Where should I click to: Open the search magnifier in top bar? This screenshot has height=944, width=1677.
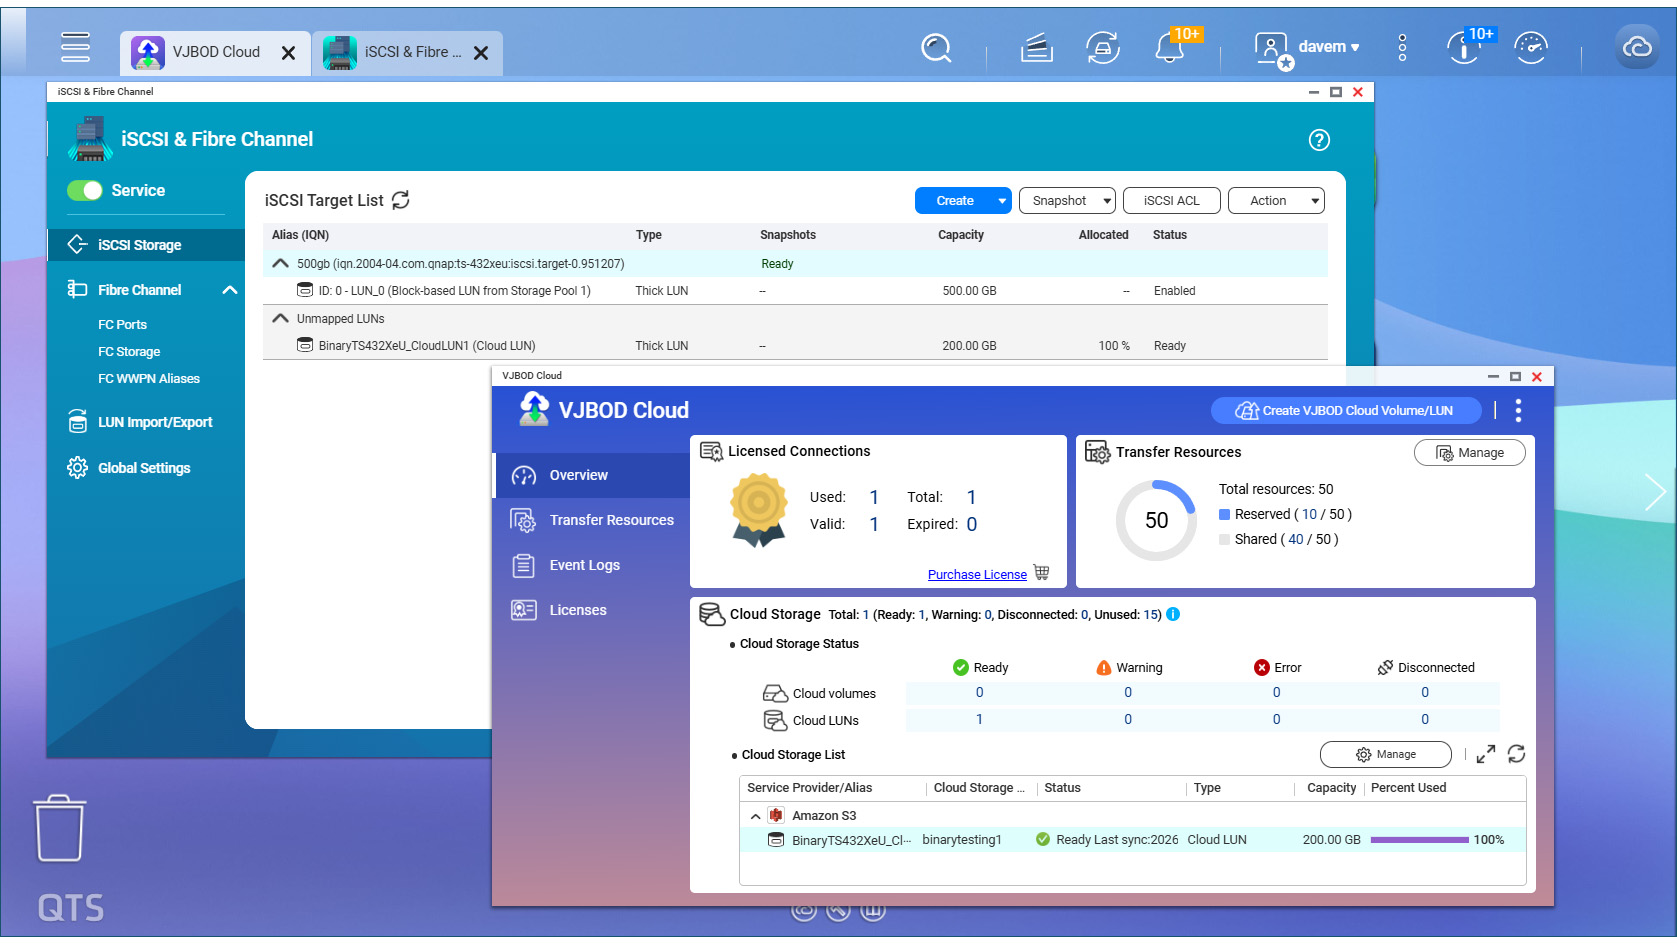tap(936, 48)
